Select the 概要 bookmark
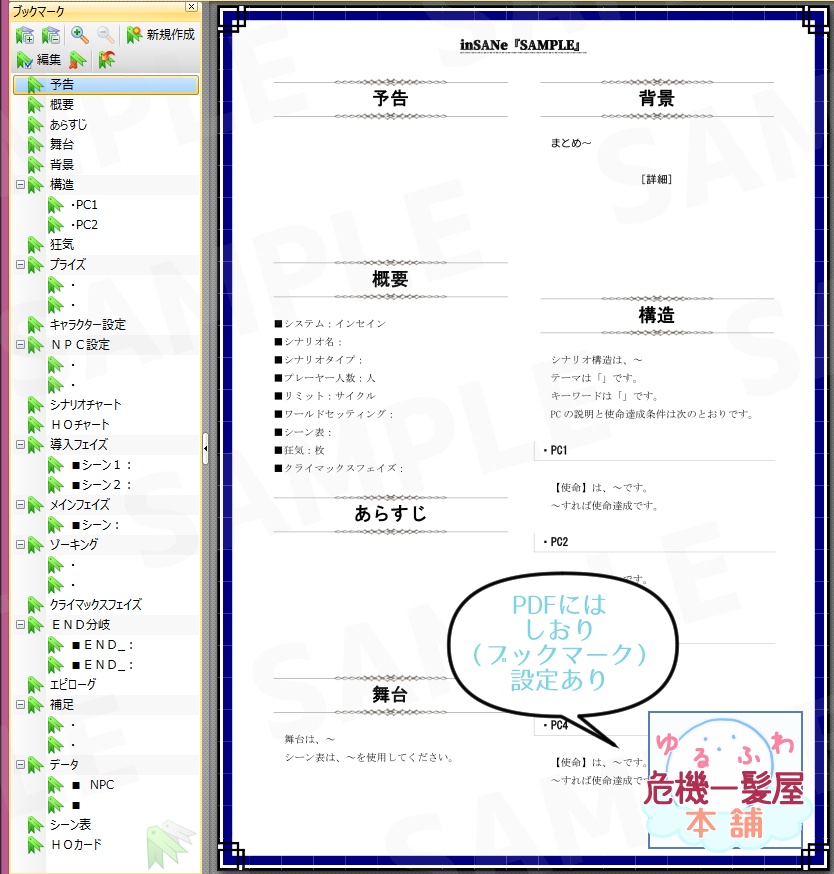This screenshot has width=834, height=874. (x=62, y=104)
